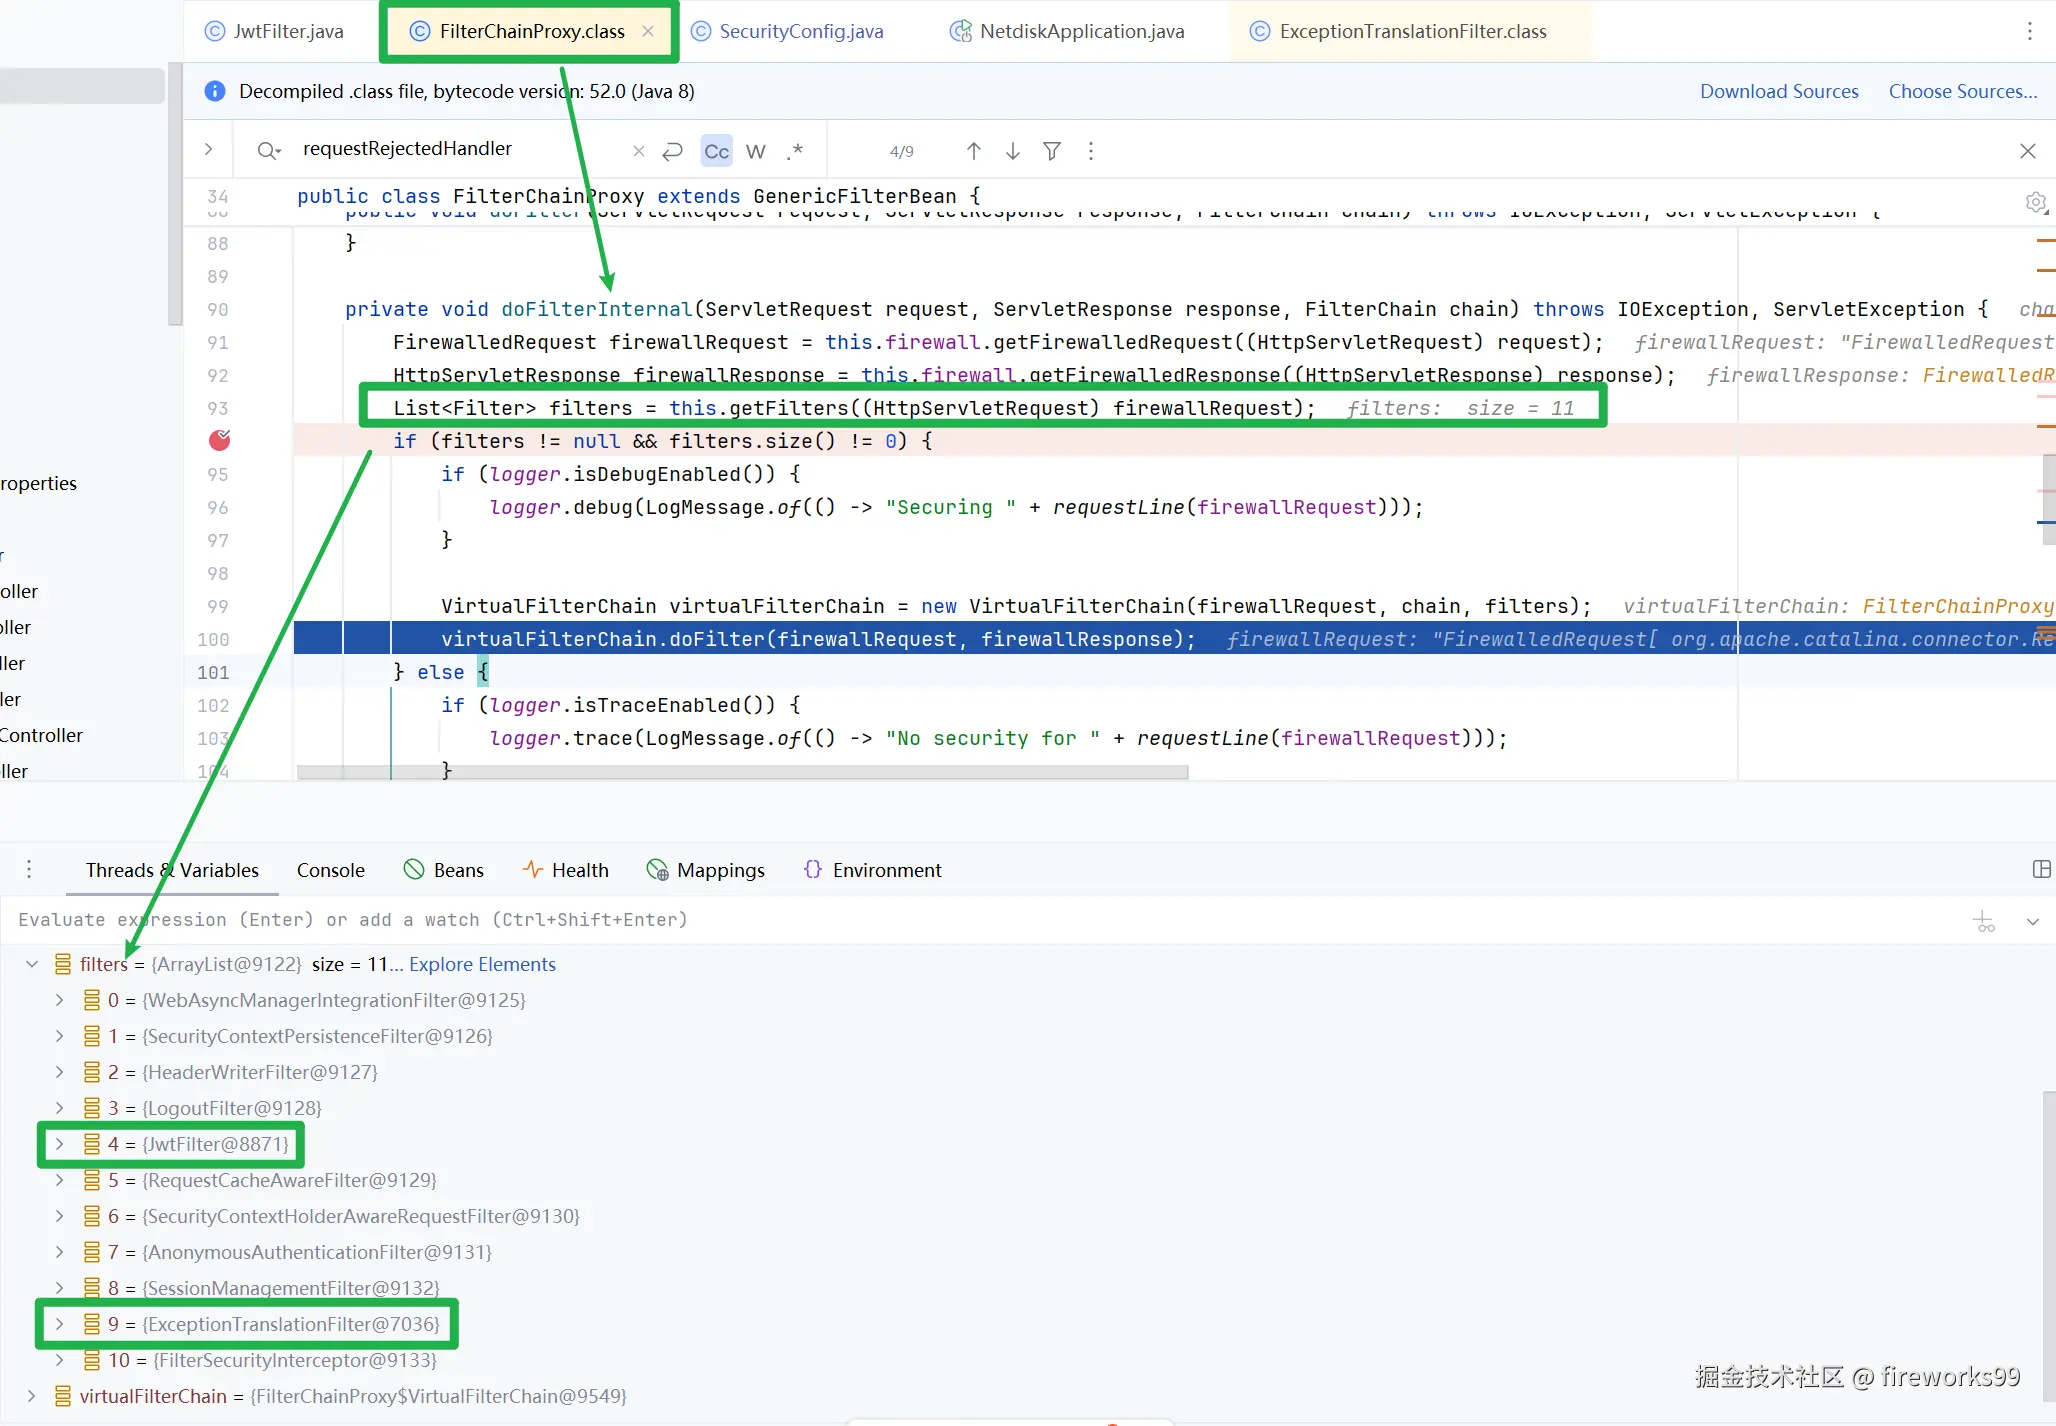The width and height of the screenshot is (2056, 1426).
Task: Expand LogoutFilter entry
Action: (x=59, y=1108)
